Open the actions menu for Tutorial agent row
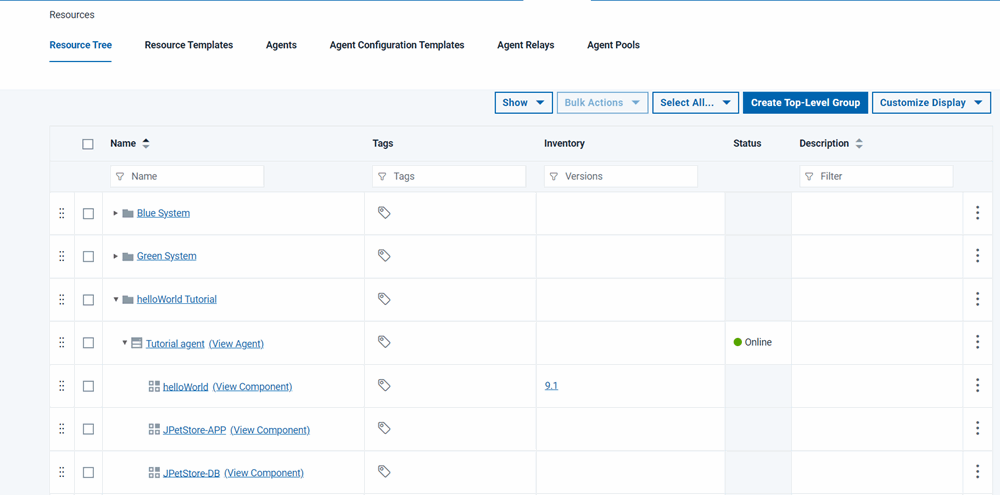Screen dimensions: 1000x495 pos(977,342)
